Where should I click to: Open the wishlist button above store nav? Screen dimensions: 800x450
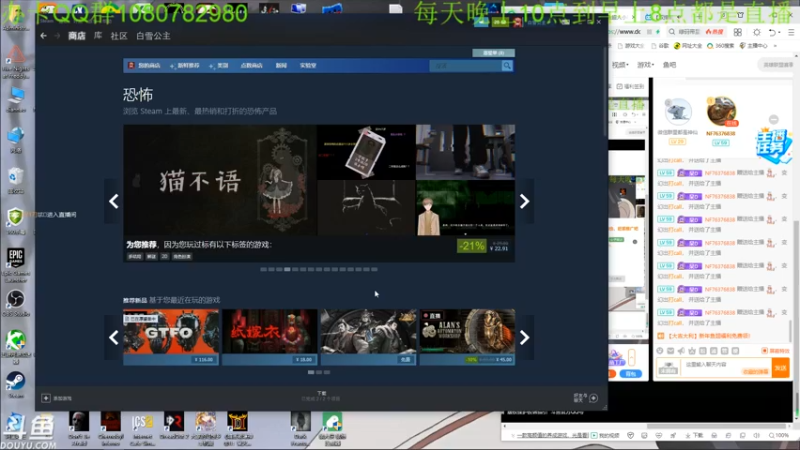[x=493, y=53]
